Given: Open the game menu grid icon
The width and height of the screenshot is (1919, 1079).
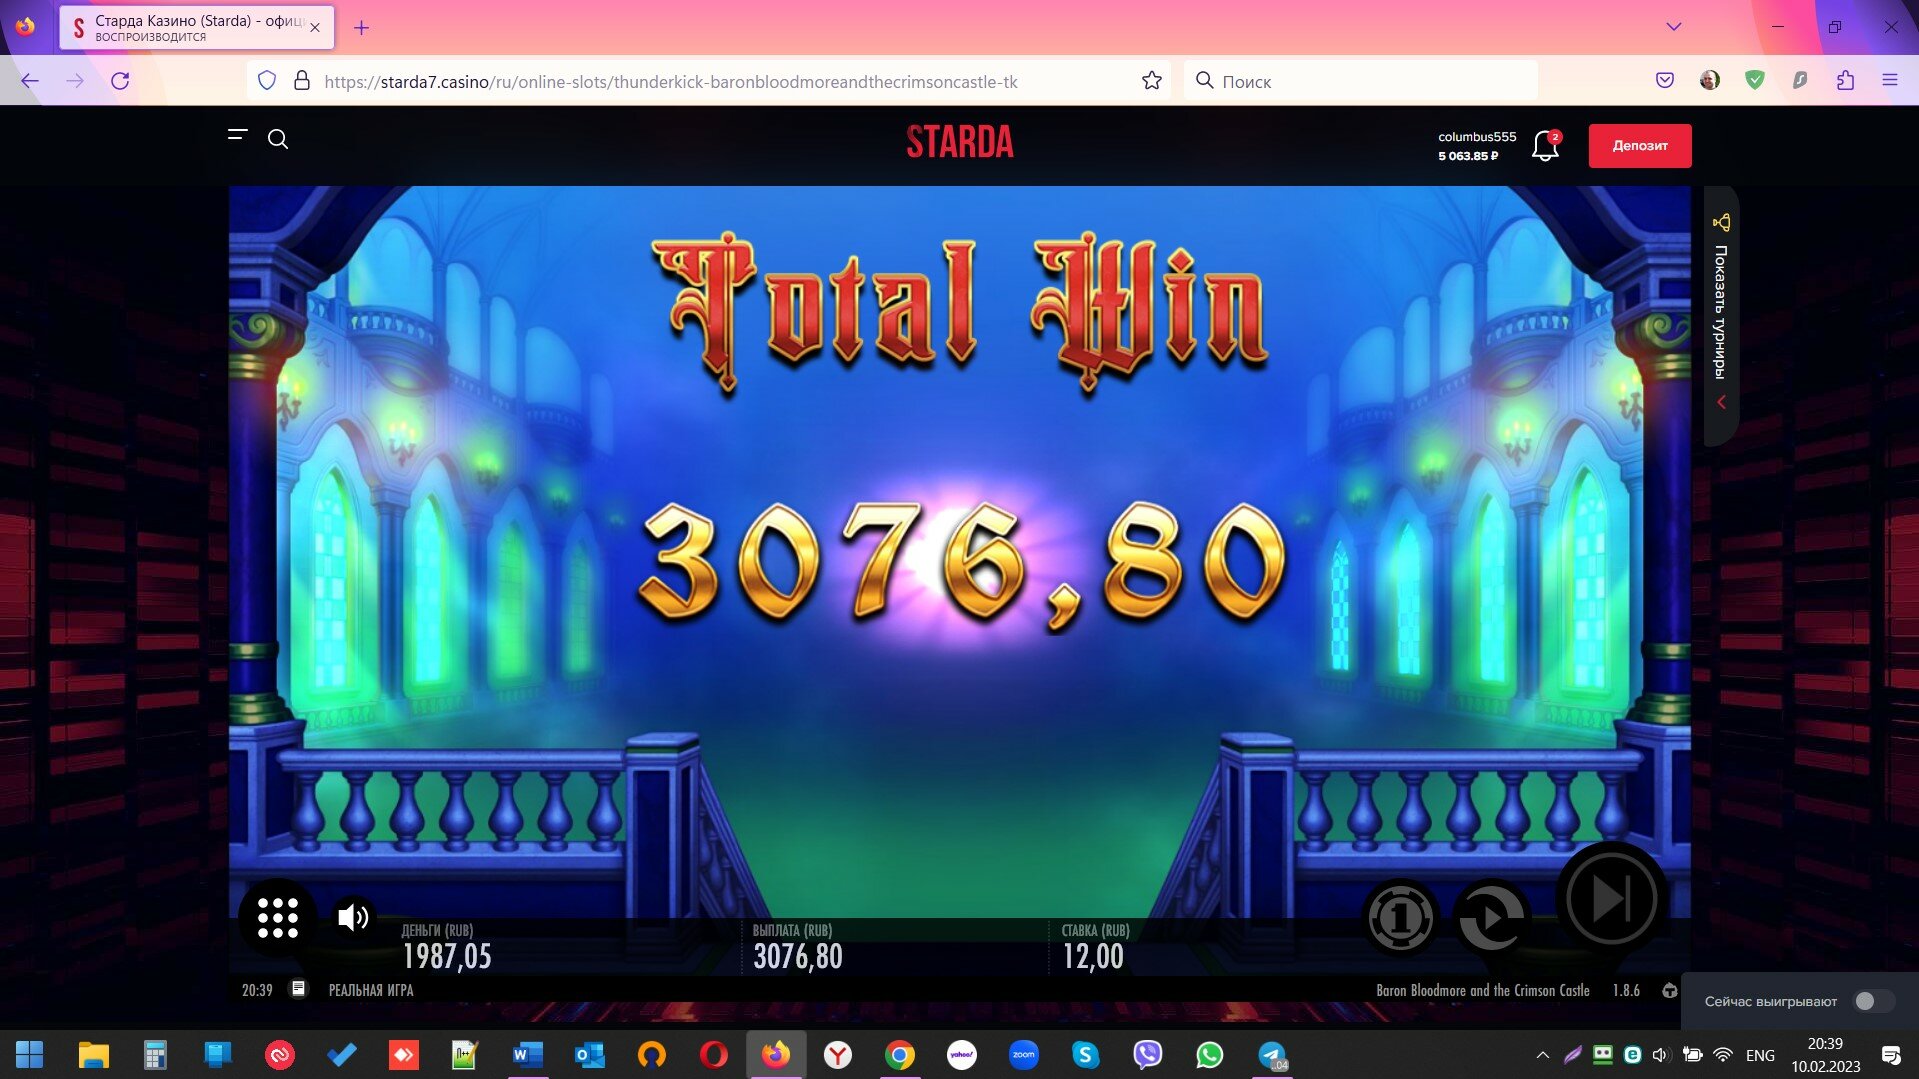Looking at the screenshot, I should (x=277, y=917).
